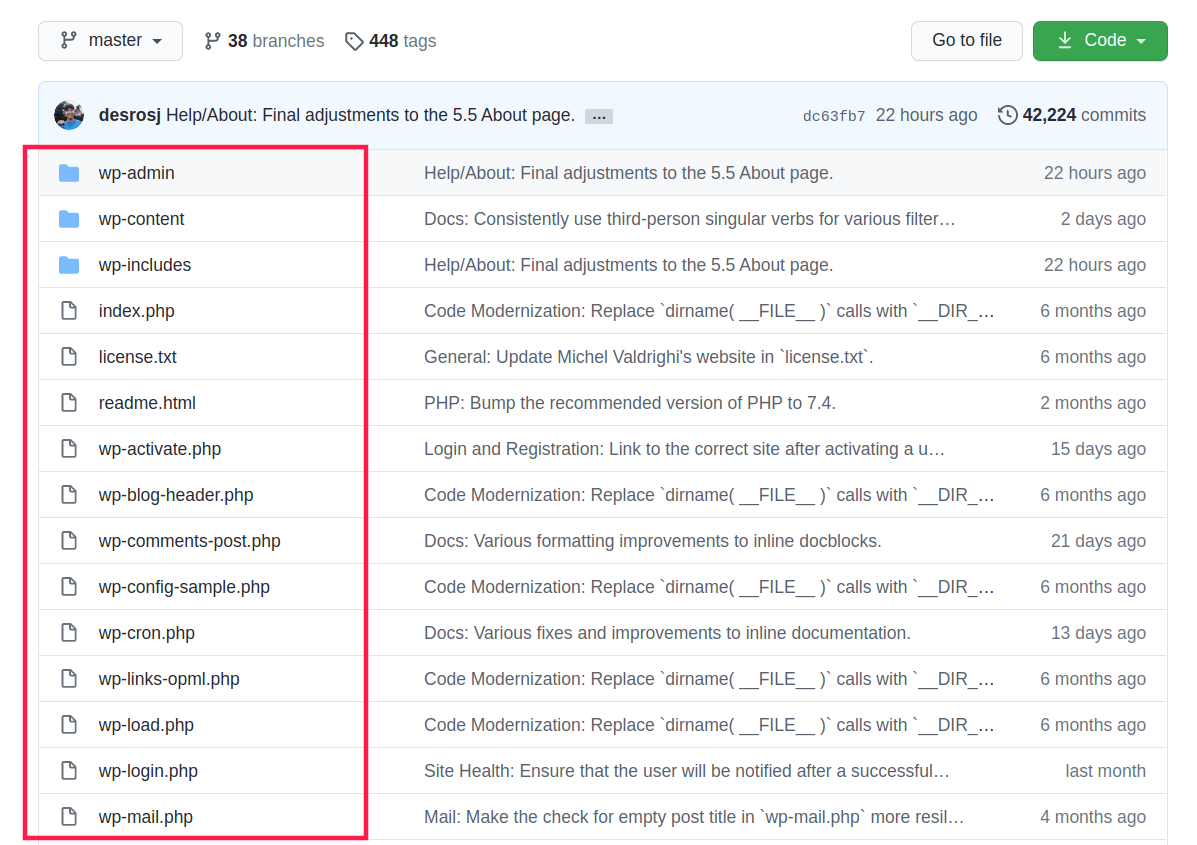Click the history clock icon
This screenshot has height=845, width=1197.
(1008, 115)
